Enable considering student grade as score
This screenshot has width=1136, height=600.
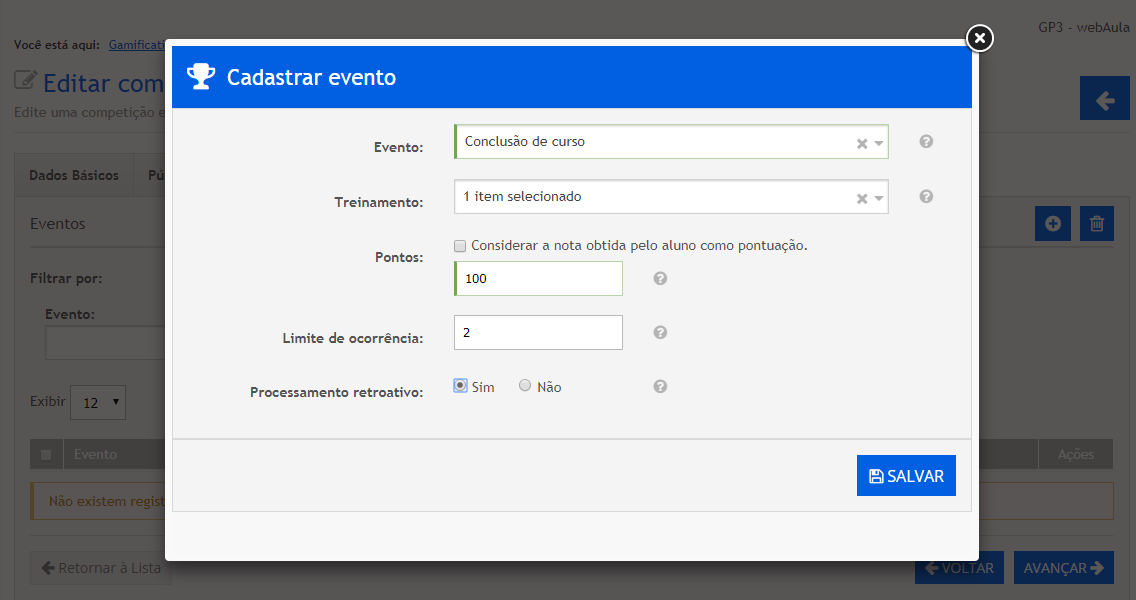click(460, 246)
